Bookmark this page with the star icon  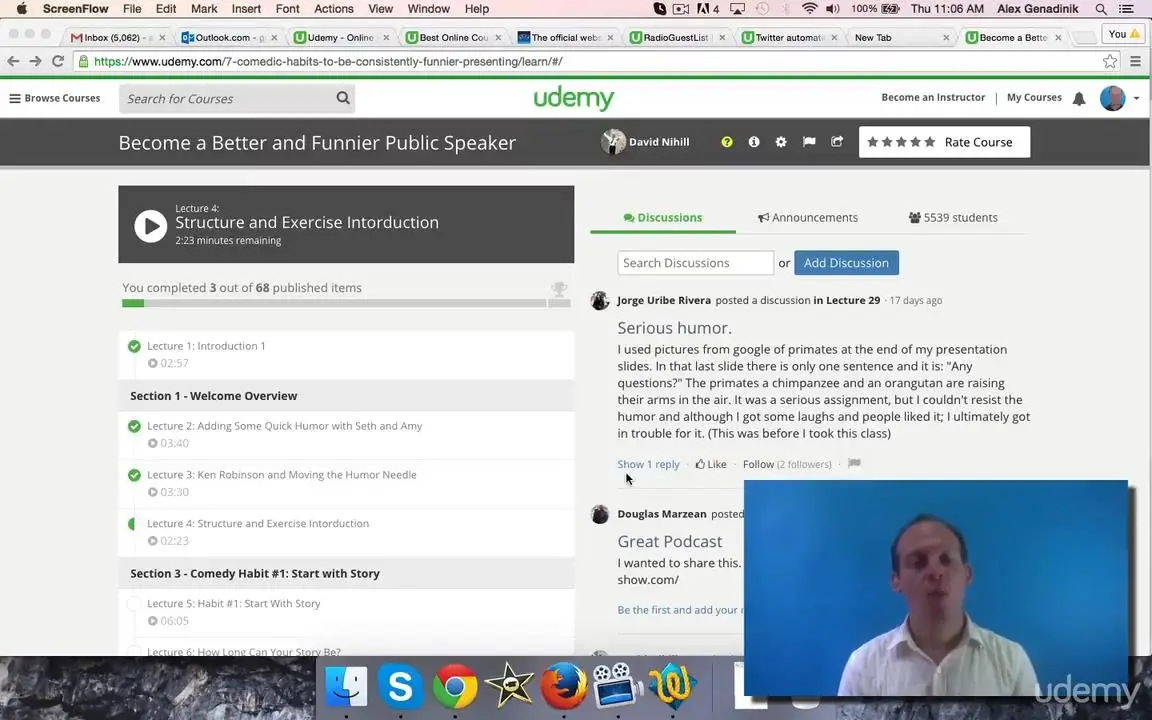point(1110,61)
